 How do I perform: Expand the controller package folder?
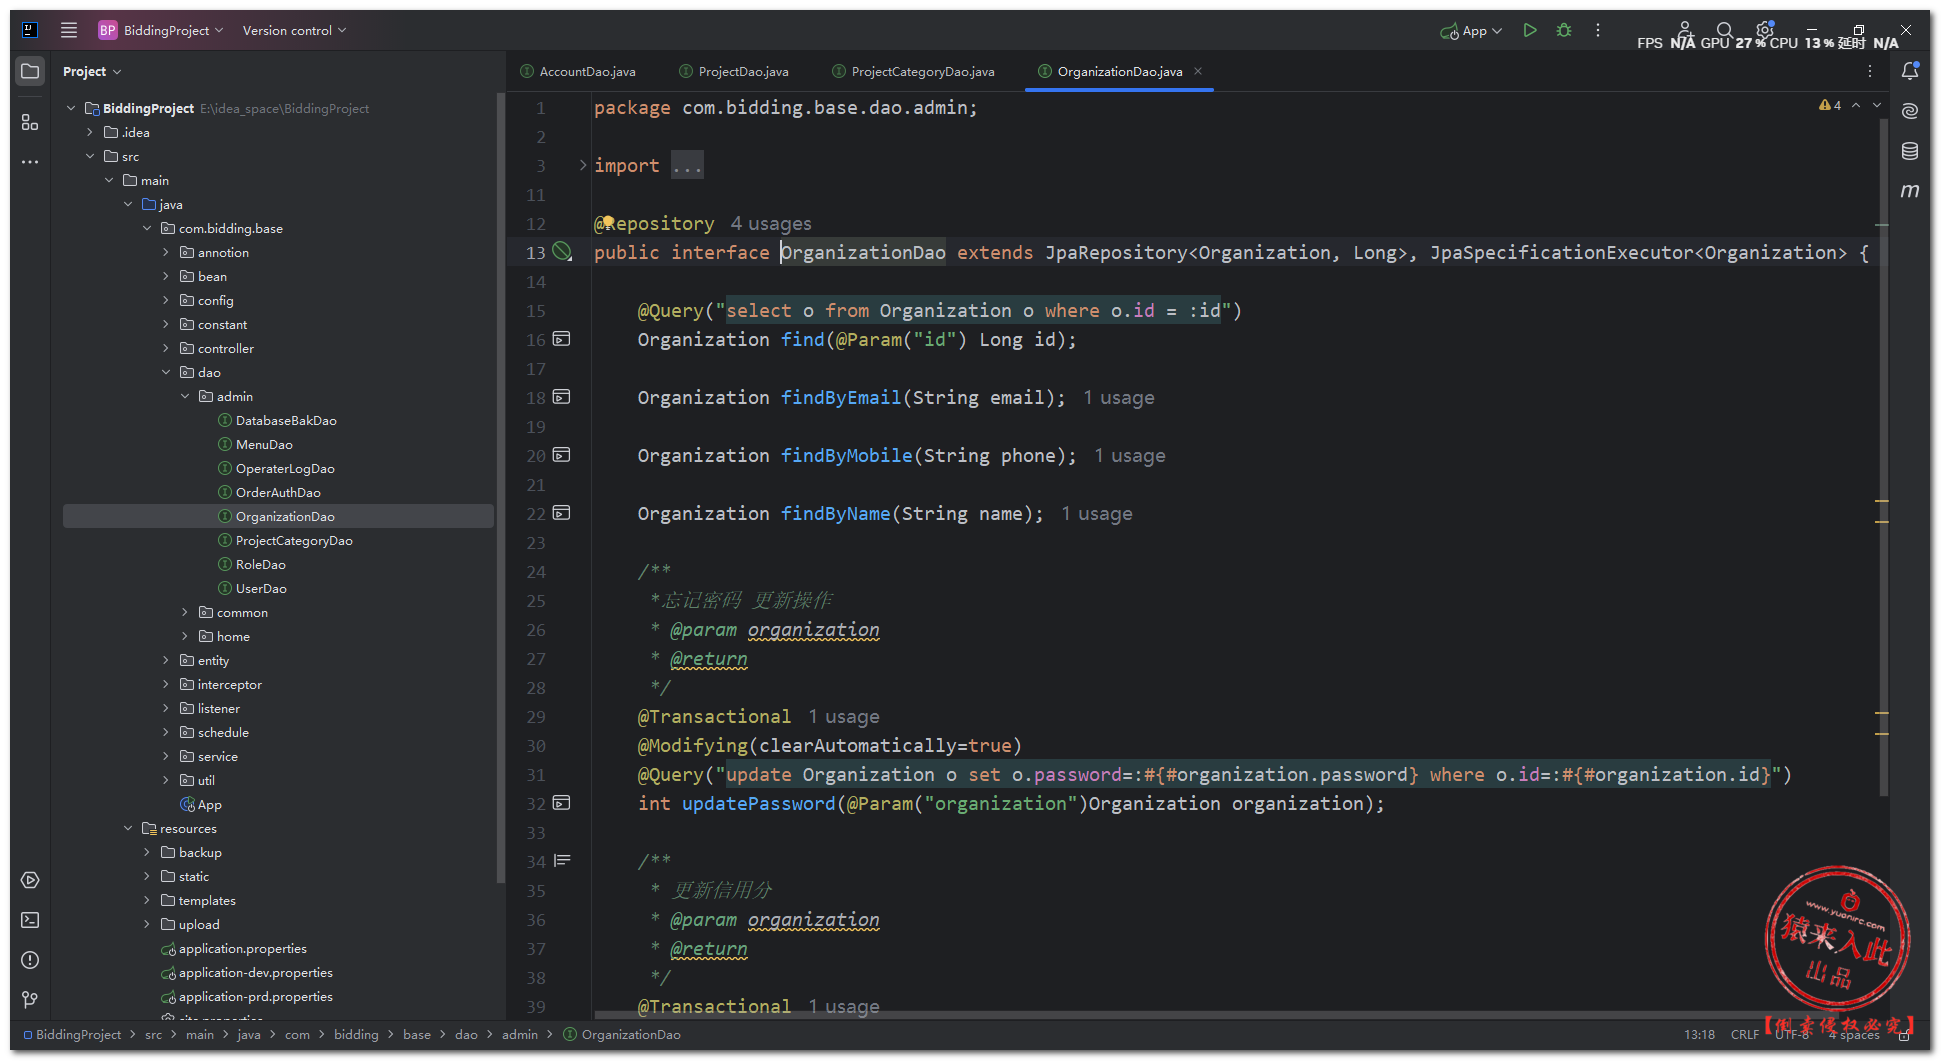pos(166,349)
